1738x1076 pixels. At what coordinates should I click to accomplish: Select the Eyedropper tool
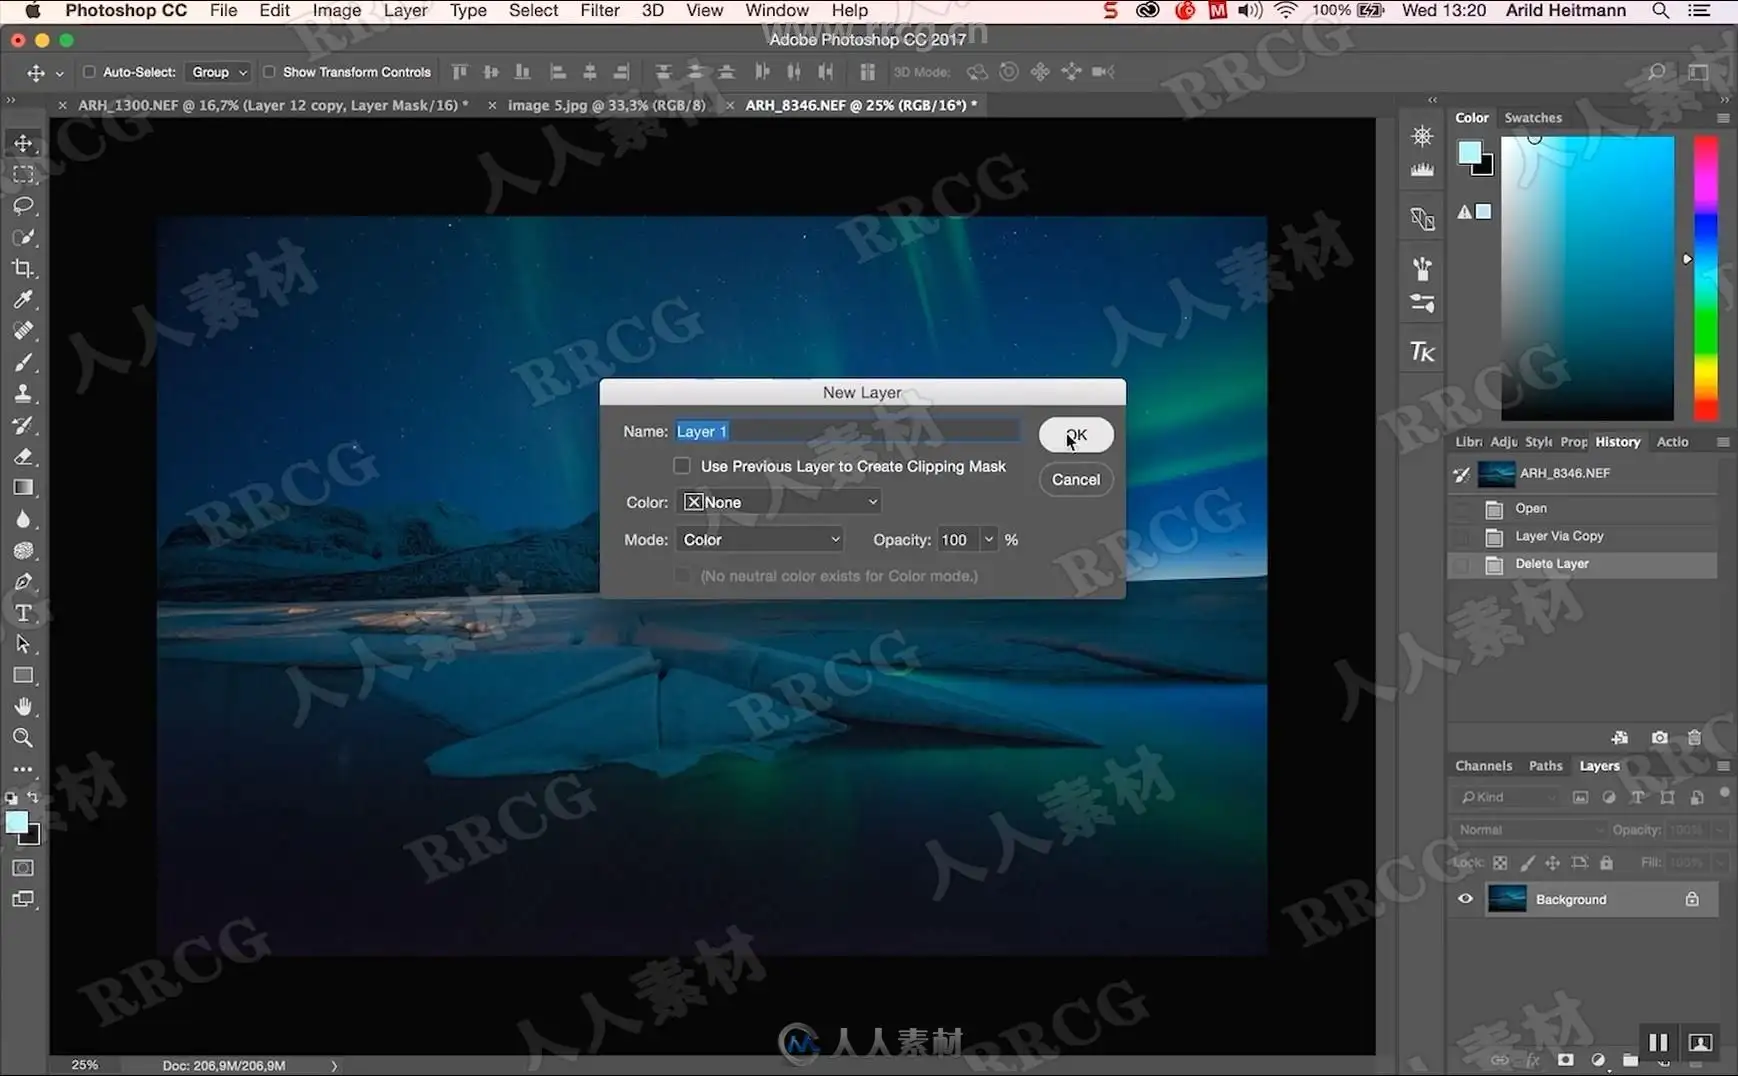(x=23, y=299)
